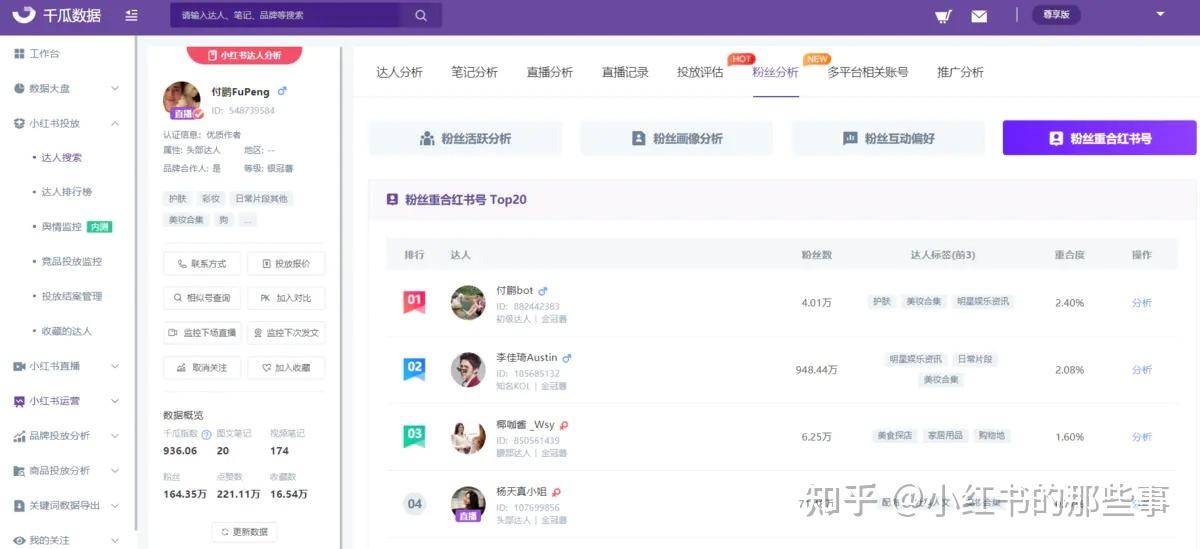The width and height of the screenshot is (1200, 549).
Task: Click 分析 link for 椰咖酱_Wsy
Action: click(1141, 437)
